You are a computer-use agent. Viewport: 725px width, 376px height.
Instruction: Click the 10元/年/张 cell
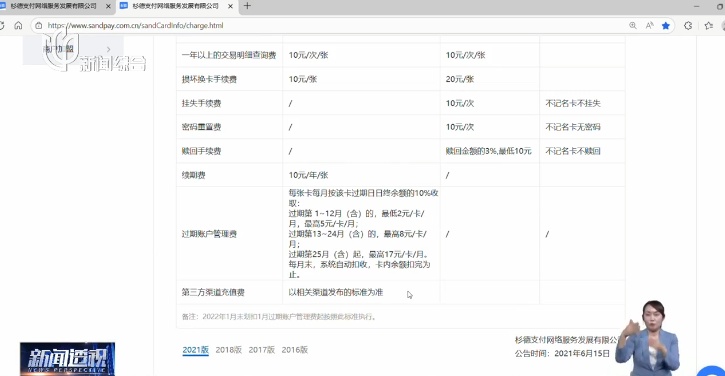pos(308,175)
